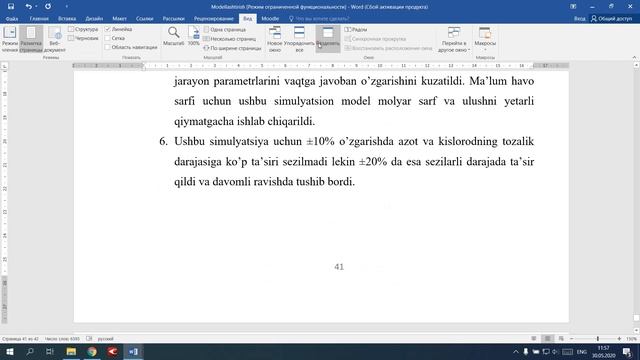Screen dimensions: 640x360
Task: Select Web Layout status bar view icon
Action: [x=561, y=339]
